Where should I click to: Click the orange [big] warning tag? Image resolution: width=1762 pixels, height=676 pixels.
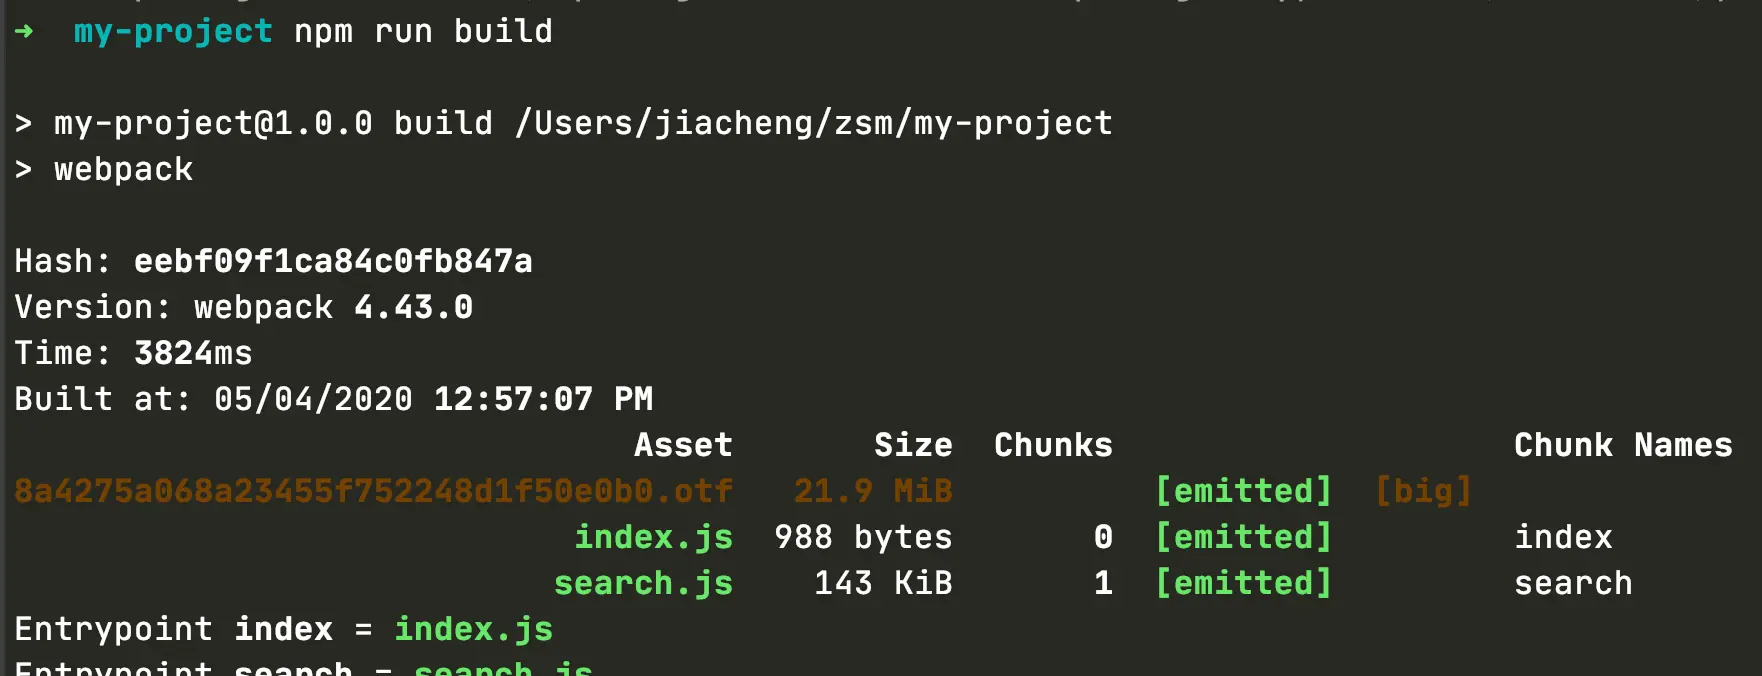(1423, 491)
